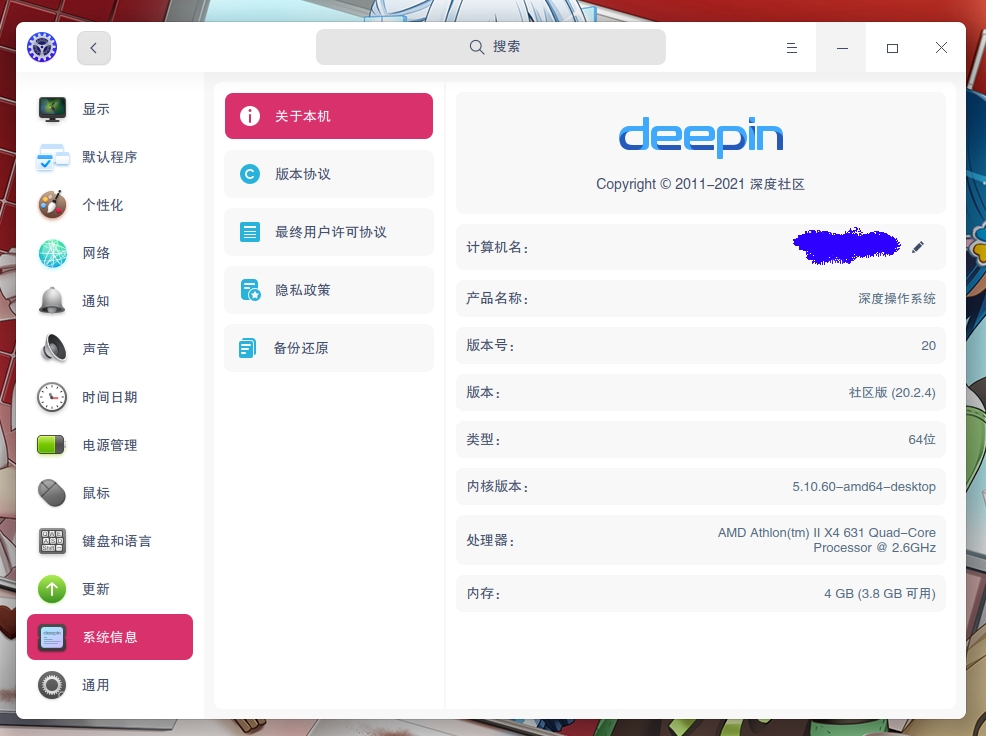The width and height of the screenshot is (986, 736).
Task: Click the 鼠标 sidebar label
Action: [96, 493]
